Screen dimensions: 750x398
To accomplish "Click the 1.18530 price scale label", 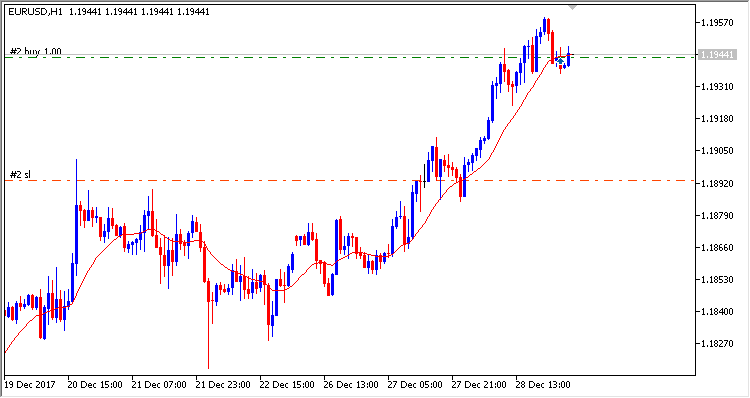I will pos(717,279).
